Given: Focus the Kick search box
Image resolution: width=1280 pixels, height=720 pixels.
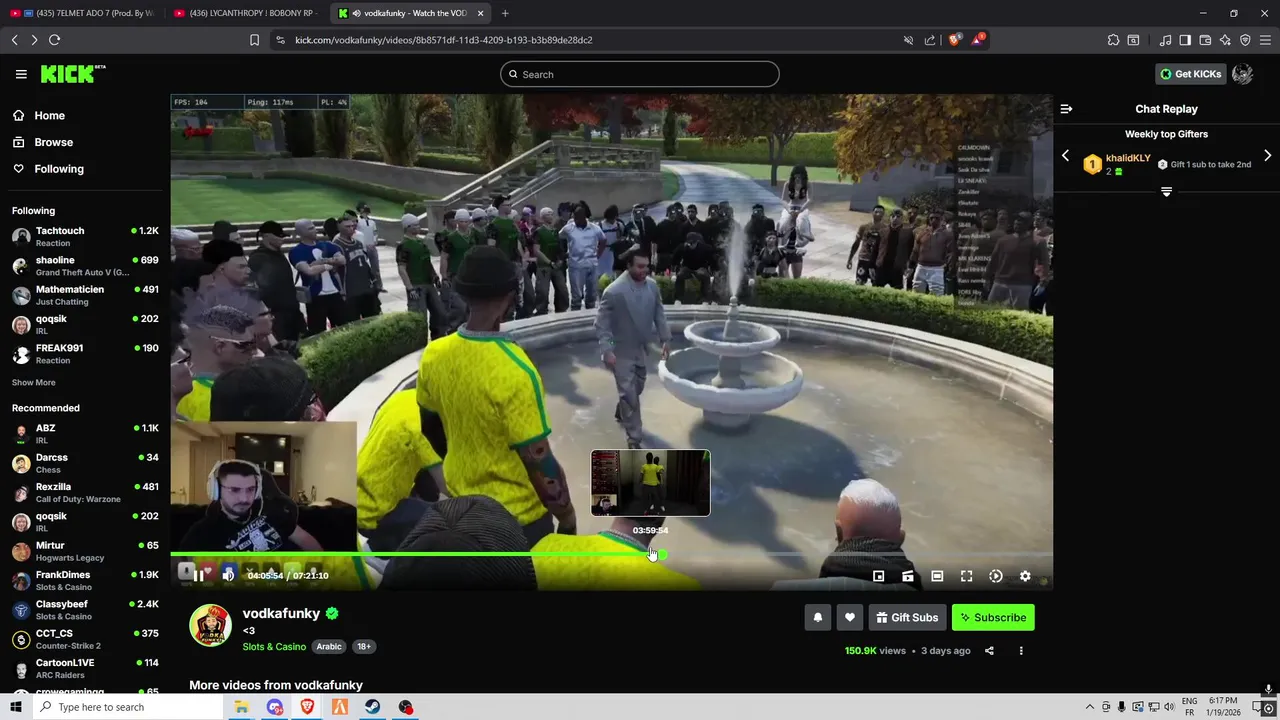Looking at the screenshot, I should [640, 74].
